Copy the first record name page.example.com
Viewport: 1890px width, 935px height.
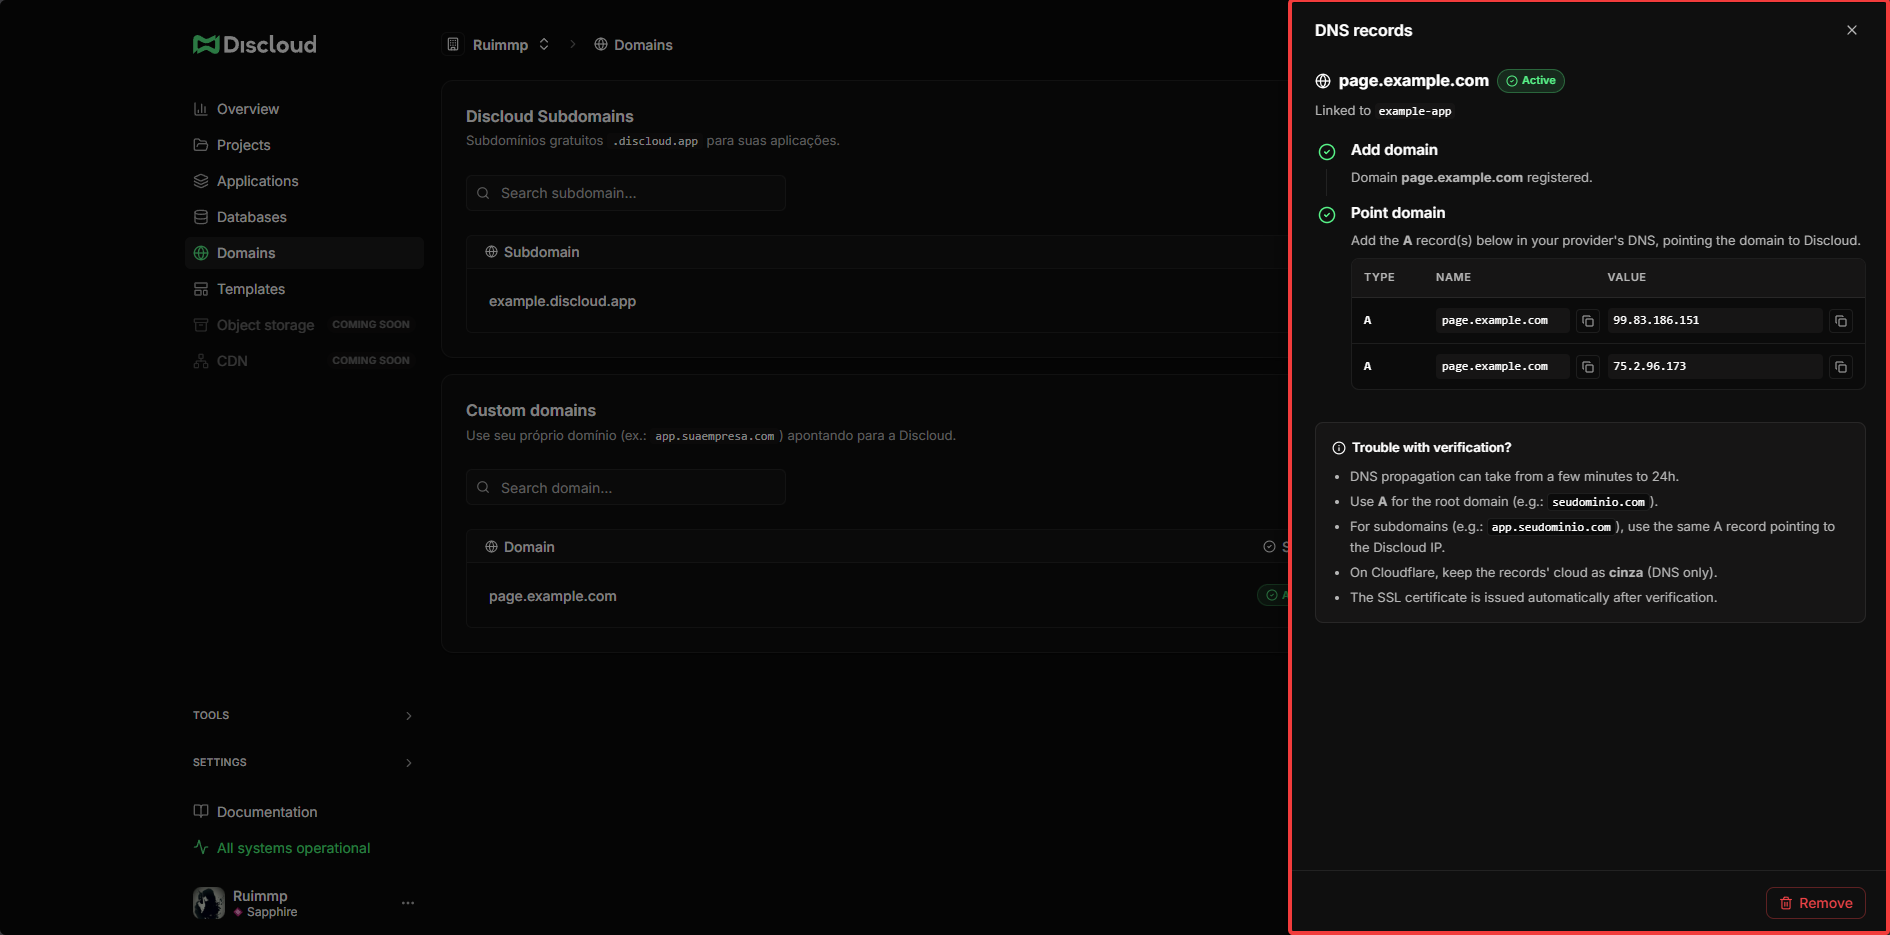click(x=1587, y=321)
